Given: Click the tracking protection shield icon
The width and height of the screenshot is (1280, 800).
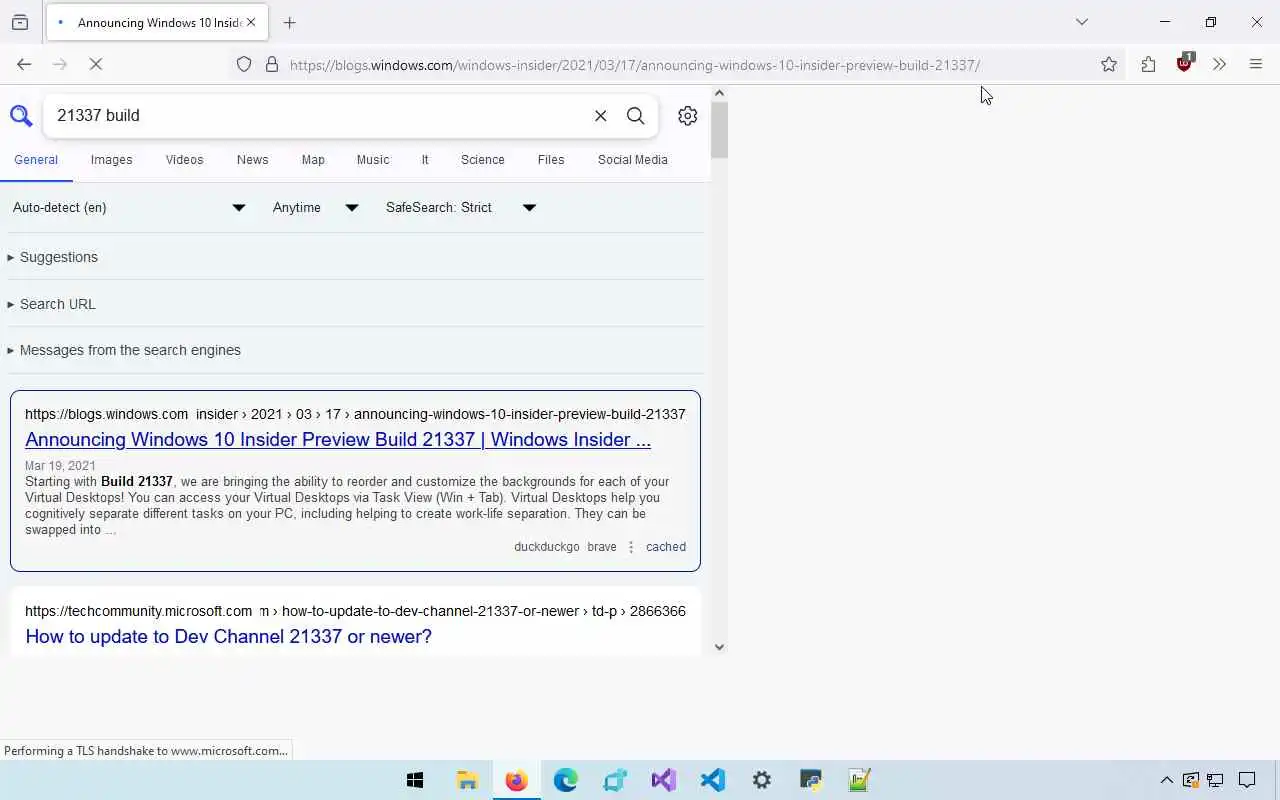Looking at the screenshot, I should point(244,64).
